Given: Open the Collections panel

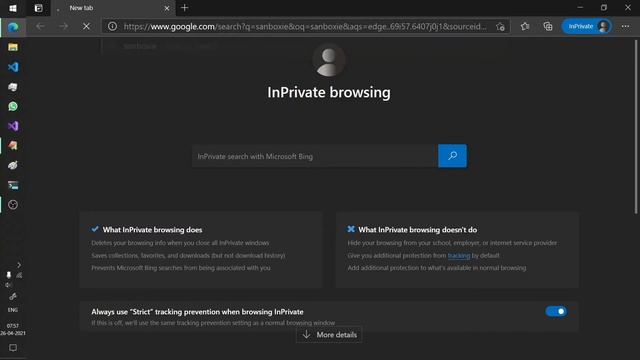Looking at the screenshot, I should 548,27.
